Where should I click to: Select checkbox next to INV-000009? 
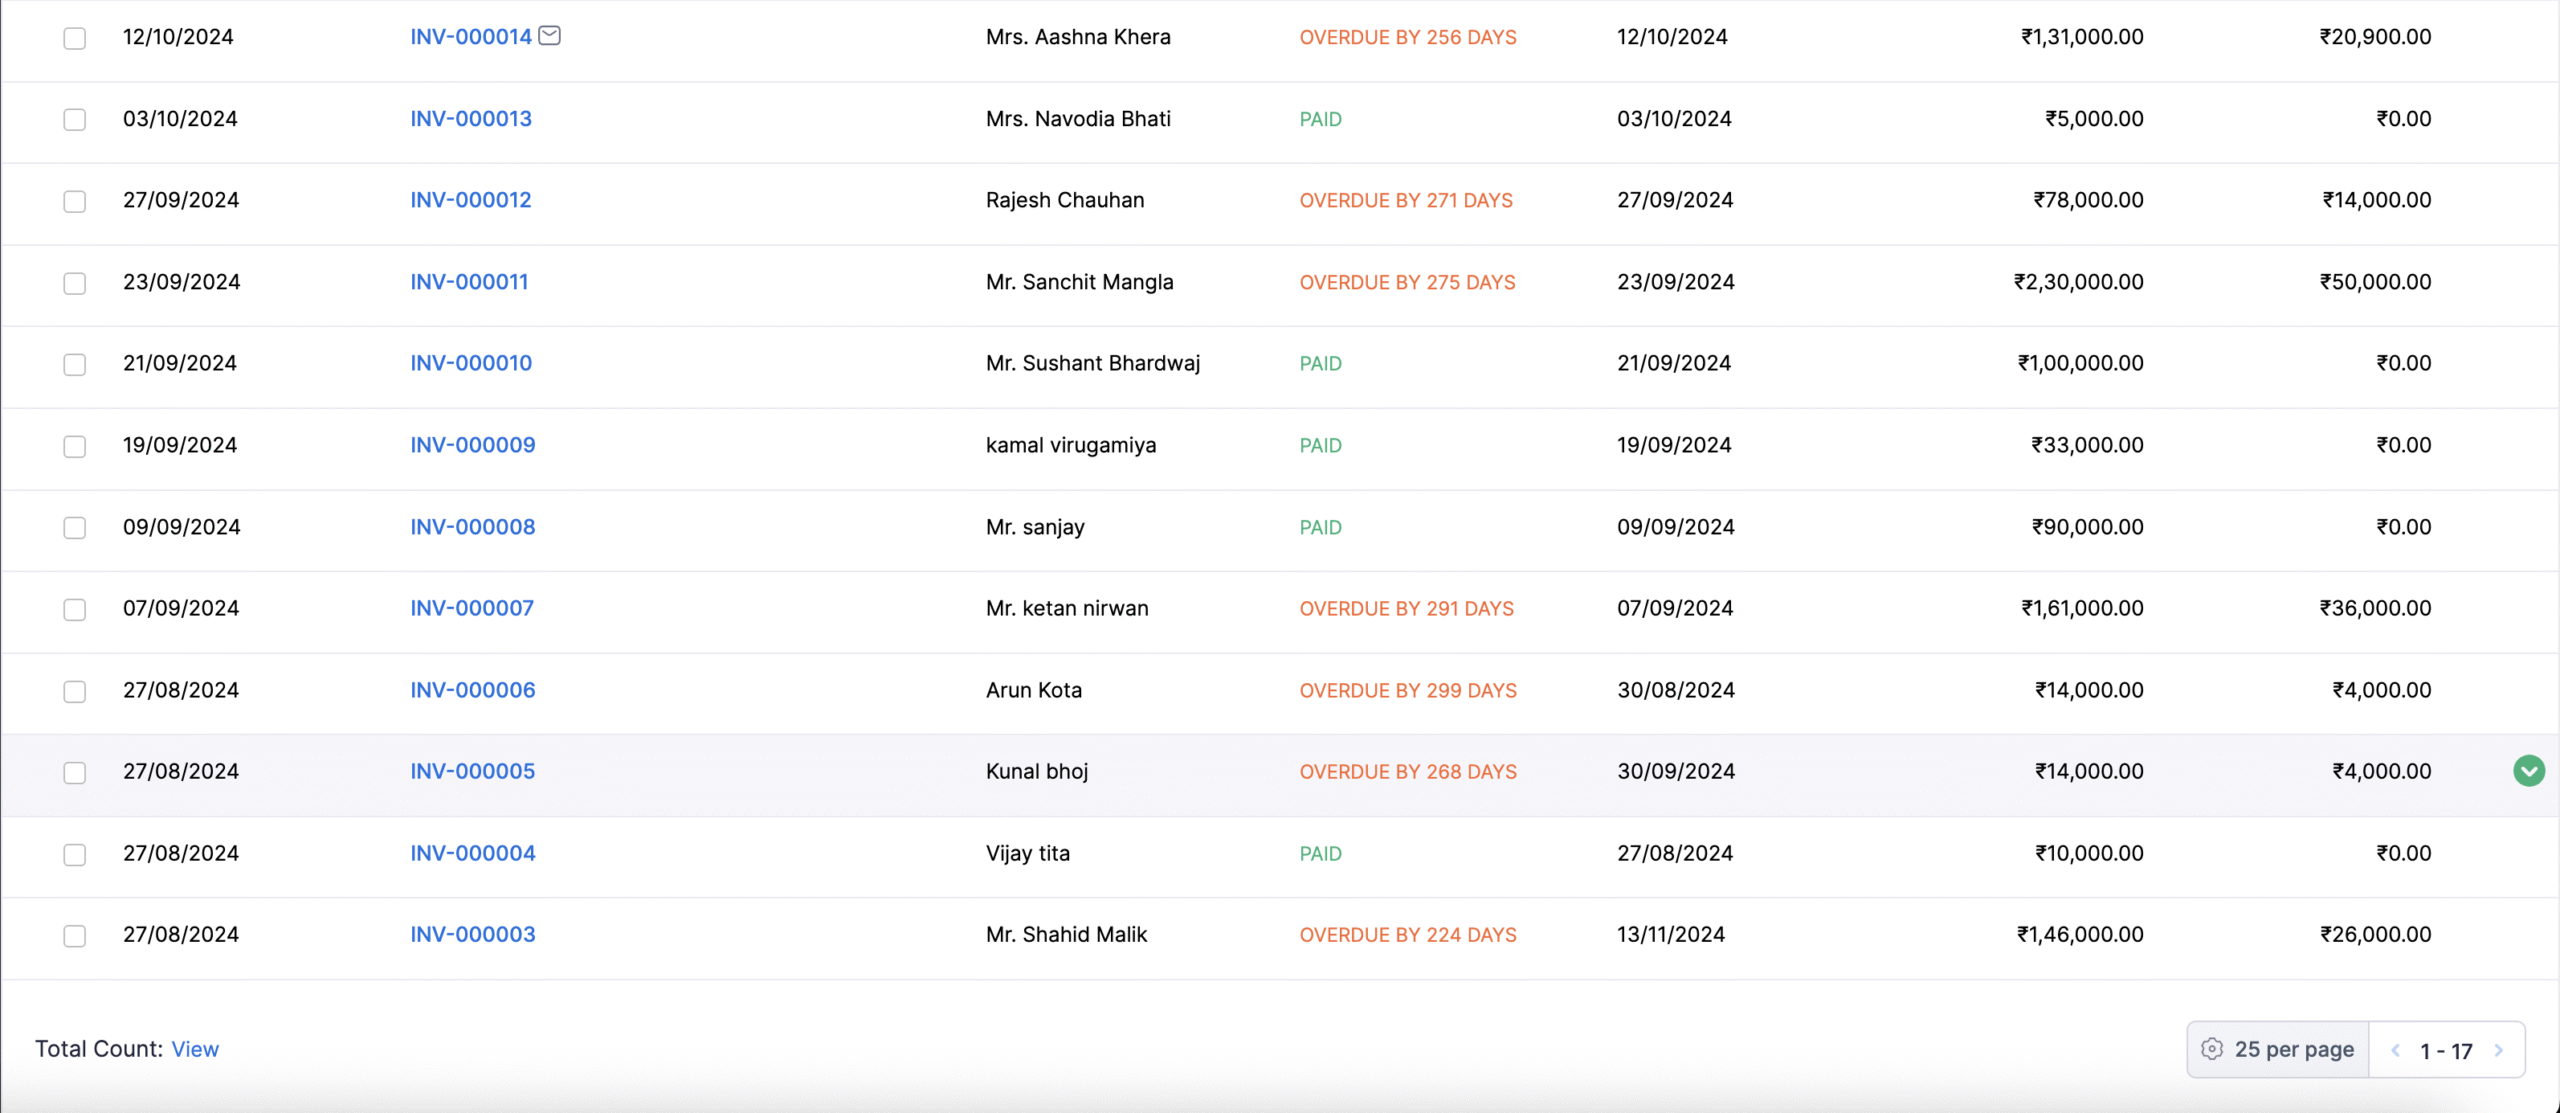tap(75, 446)
